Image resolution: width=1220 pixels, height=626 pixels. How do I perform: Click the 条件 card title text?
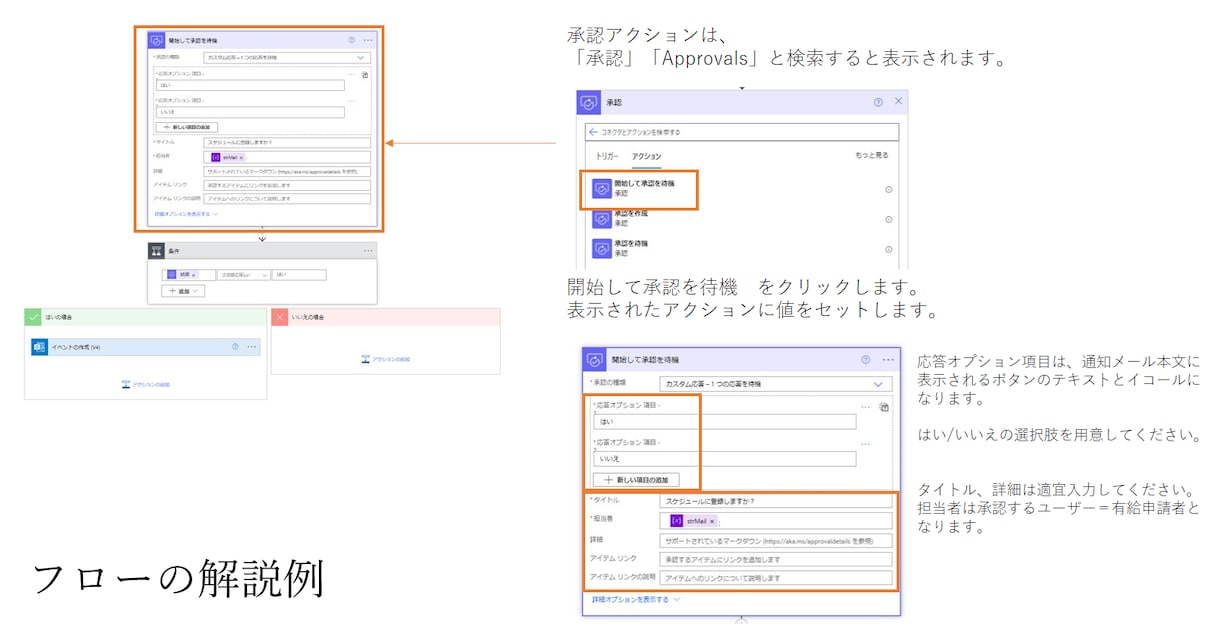(174, 251)
